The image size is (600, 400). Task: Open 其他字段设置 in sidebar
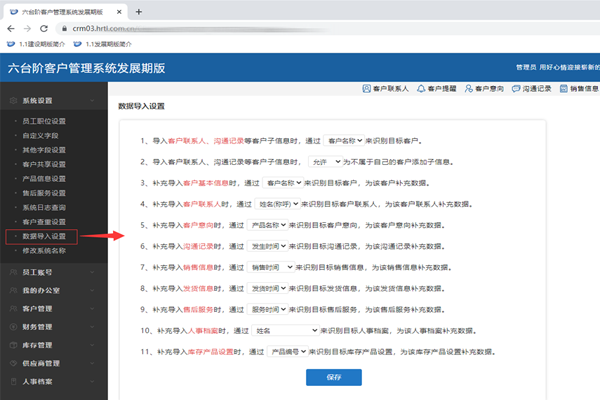pyautogui.click(x=44, y=150)
